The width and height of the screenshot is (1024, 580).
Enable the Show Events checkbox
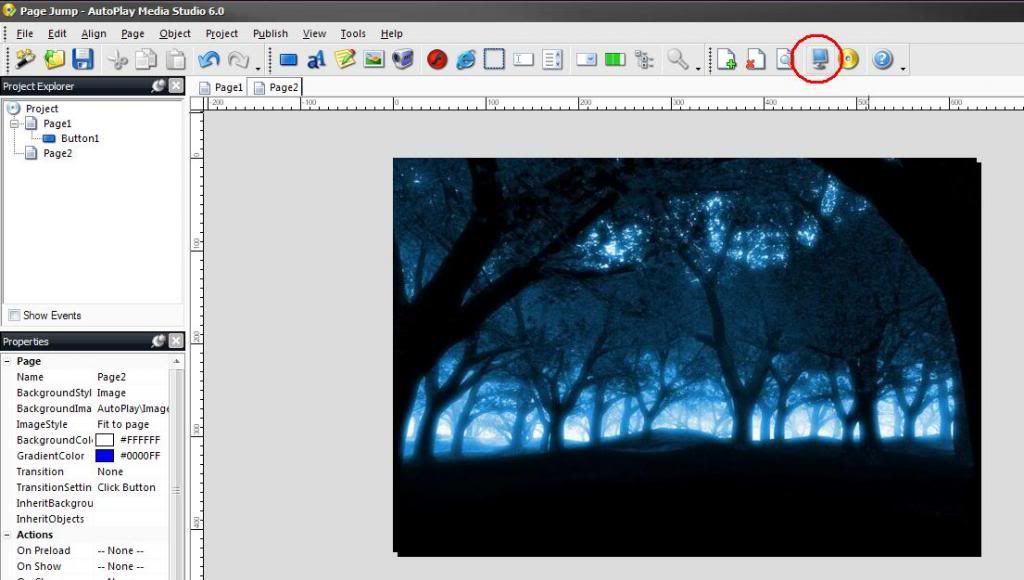[x=14, y=315]
